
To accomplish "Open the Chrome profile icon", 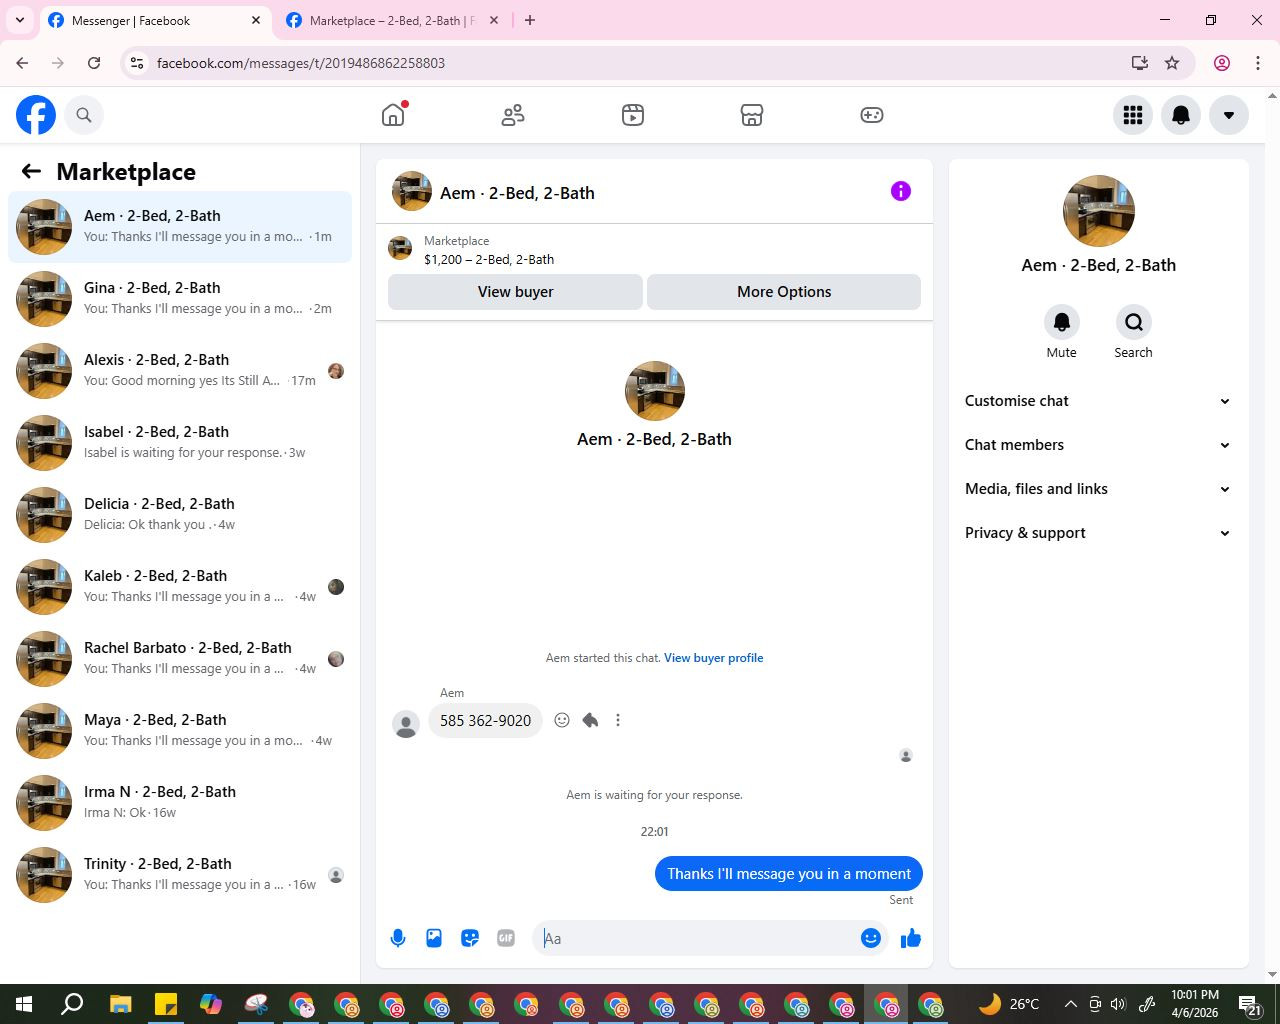I will [1222, 63].
